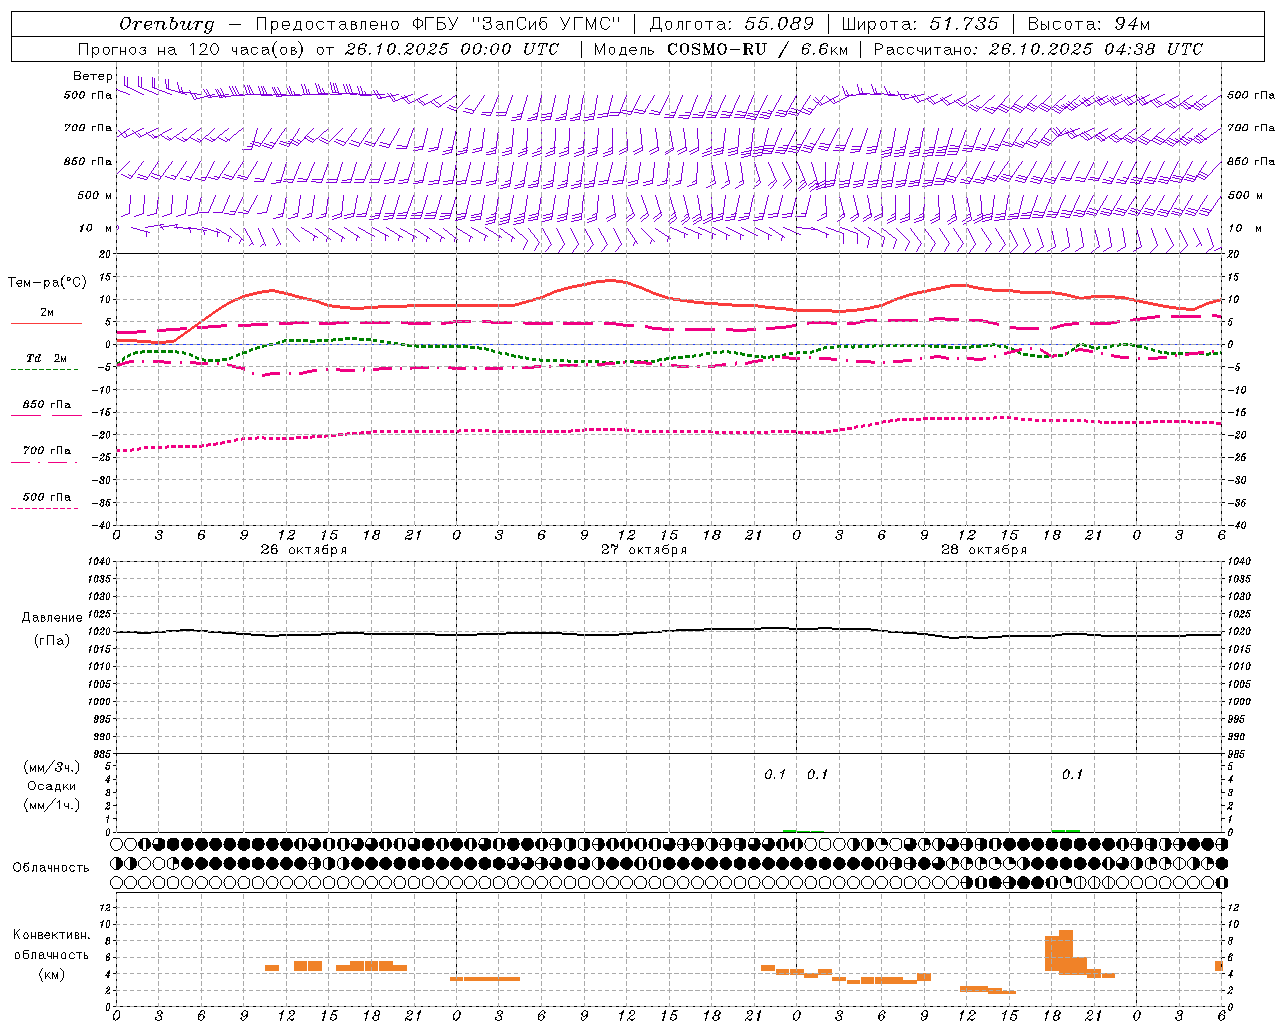Viewport: 1280px width, 1024px height.
Task: Click the '500 гПа' temperature legend dotted line
Action: [x=45, y=508]
